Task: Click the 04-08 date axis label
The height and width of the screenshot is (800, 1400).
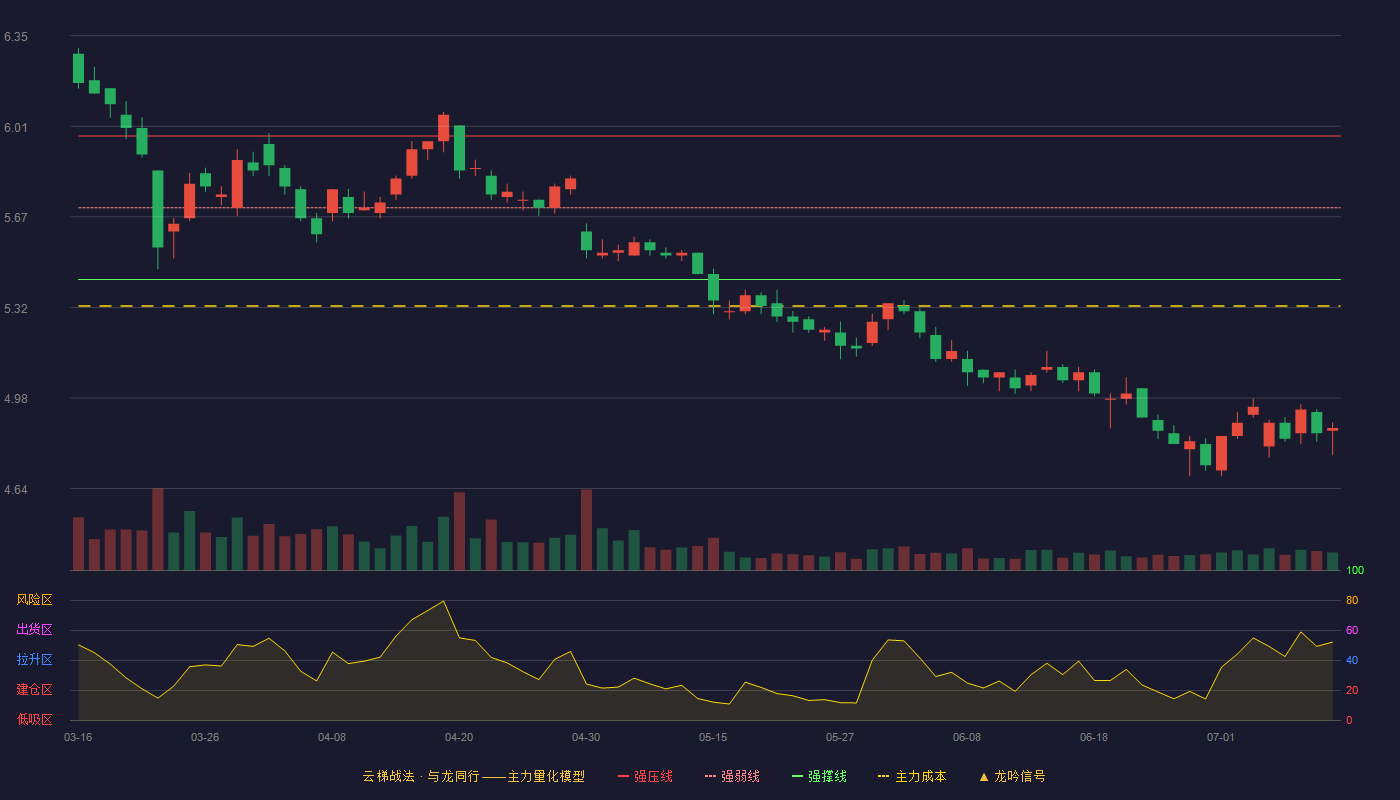Action: (332, 737)
